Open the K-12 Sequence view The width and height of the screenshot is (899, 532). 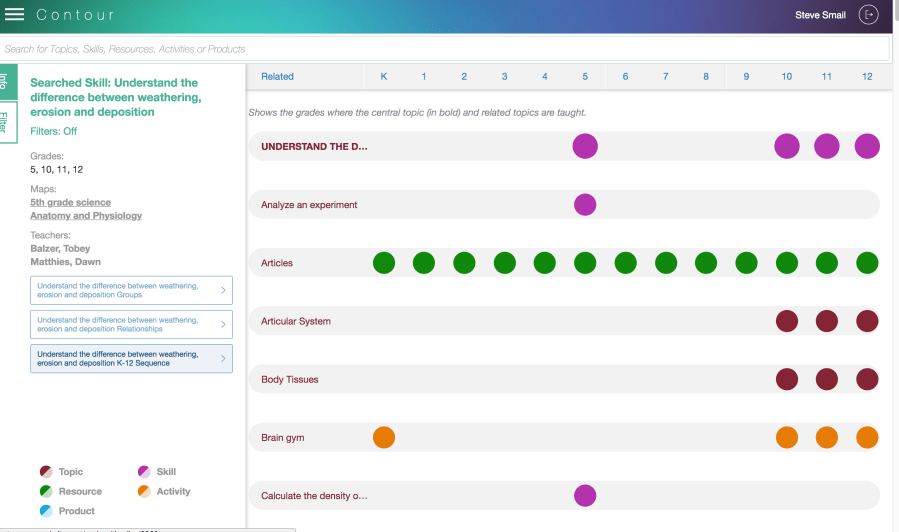(x=131, y=358)
